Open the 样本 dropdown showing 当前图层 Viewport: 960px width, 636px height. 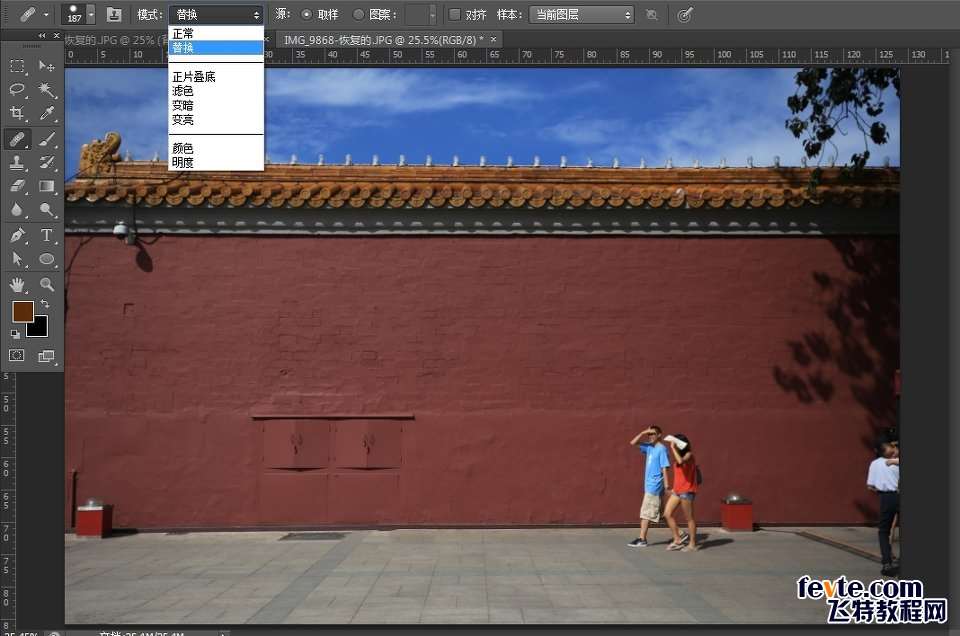point(582,15)
